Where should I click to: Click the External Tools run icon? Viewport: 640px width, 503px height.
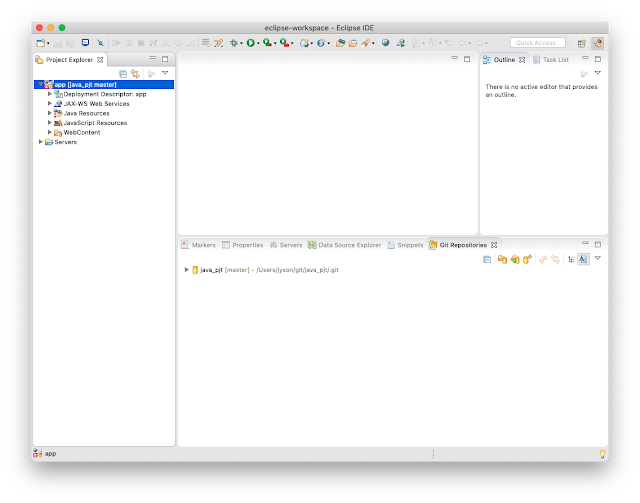(284, 42)
